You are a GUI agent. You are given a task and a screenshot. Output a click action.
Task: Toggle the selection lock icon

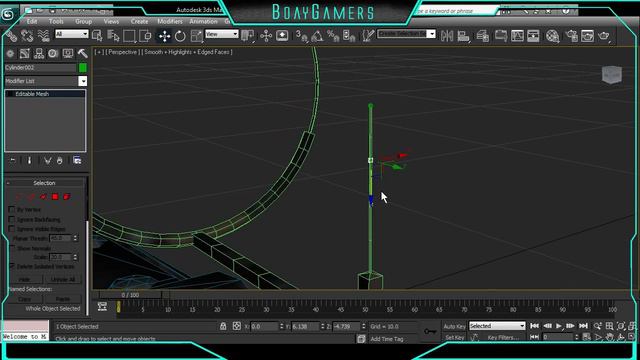(x=223, y=326)
